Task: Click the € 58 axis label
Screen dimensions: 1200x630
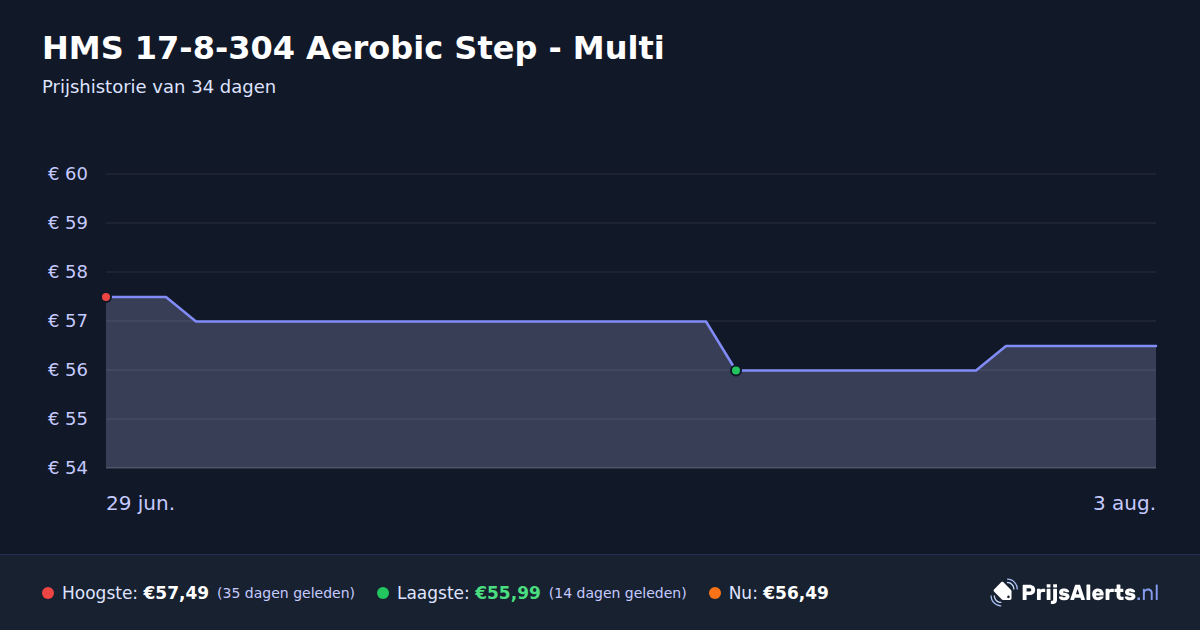Action: [x=68, y=272]
